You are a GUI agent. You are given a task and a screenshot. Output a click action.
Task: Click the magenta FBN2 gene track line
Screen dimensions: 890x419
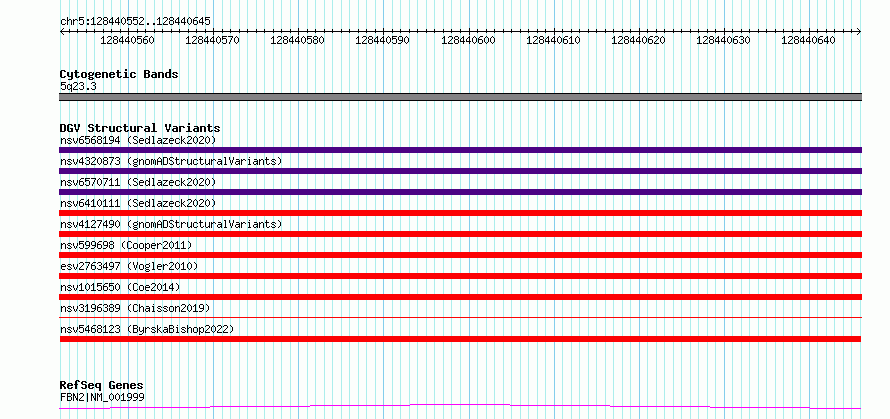tap(460, 407)
